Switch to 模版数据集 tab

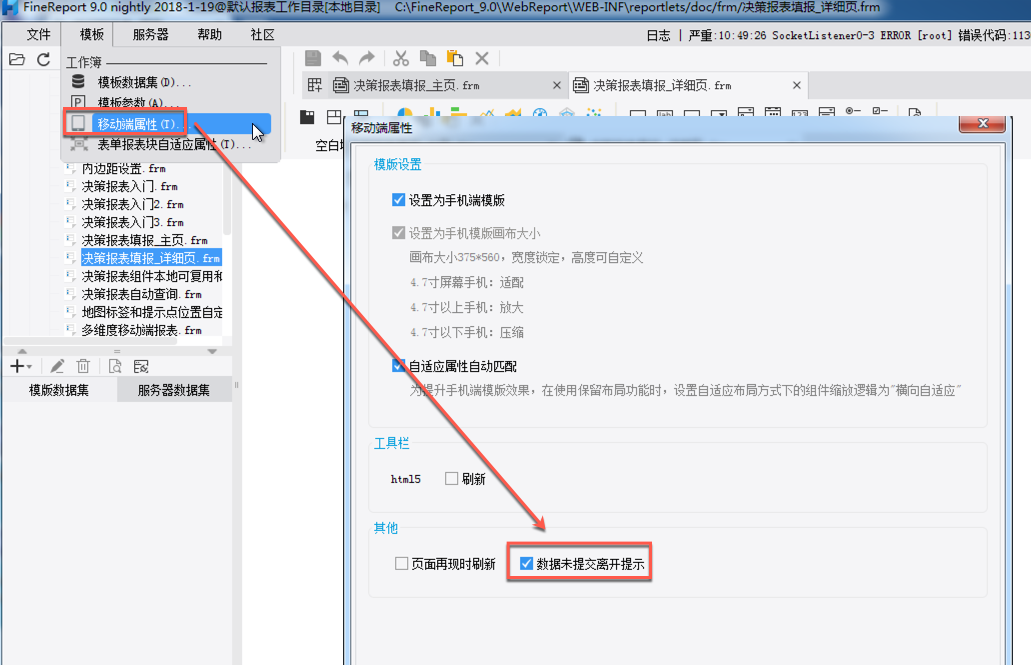coord(59,390)
